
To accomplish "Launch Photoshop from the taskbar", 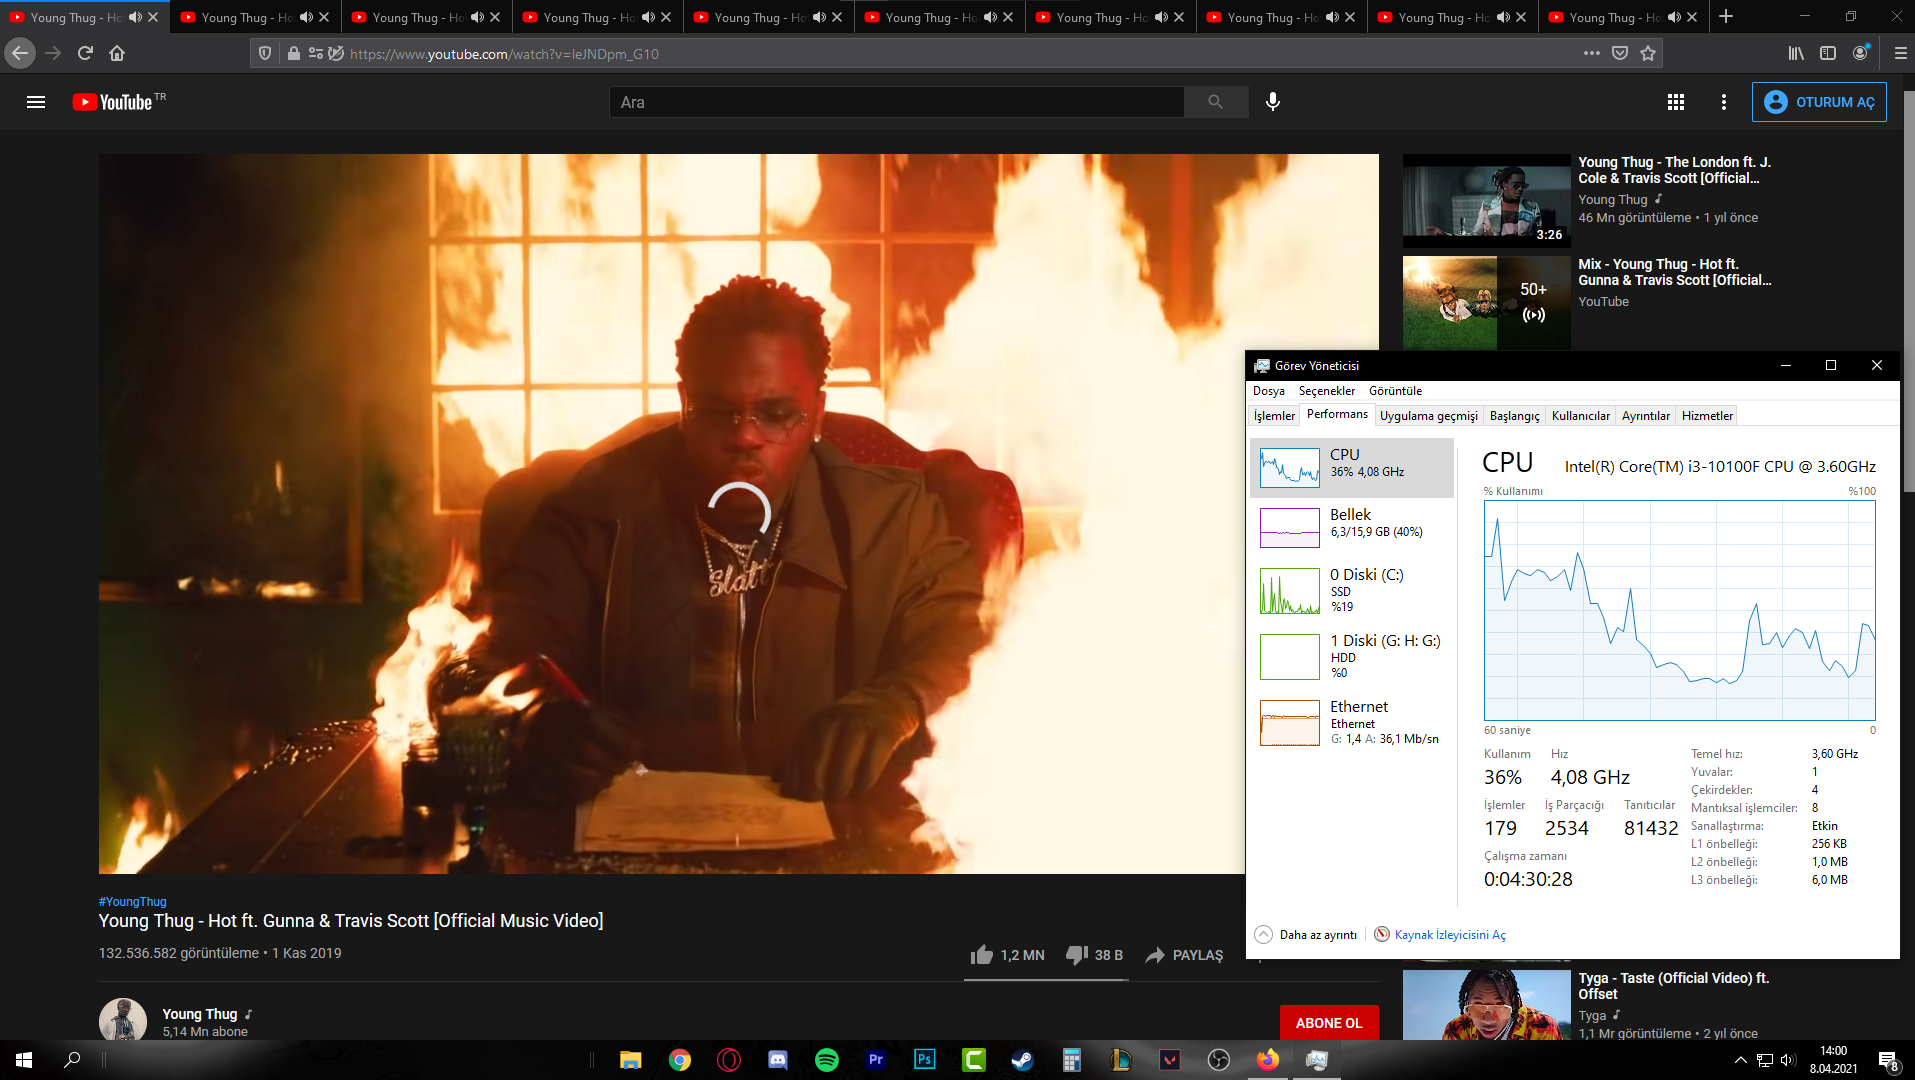I will 925,1060.
